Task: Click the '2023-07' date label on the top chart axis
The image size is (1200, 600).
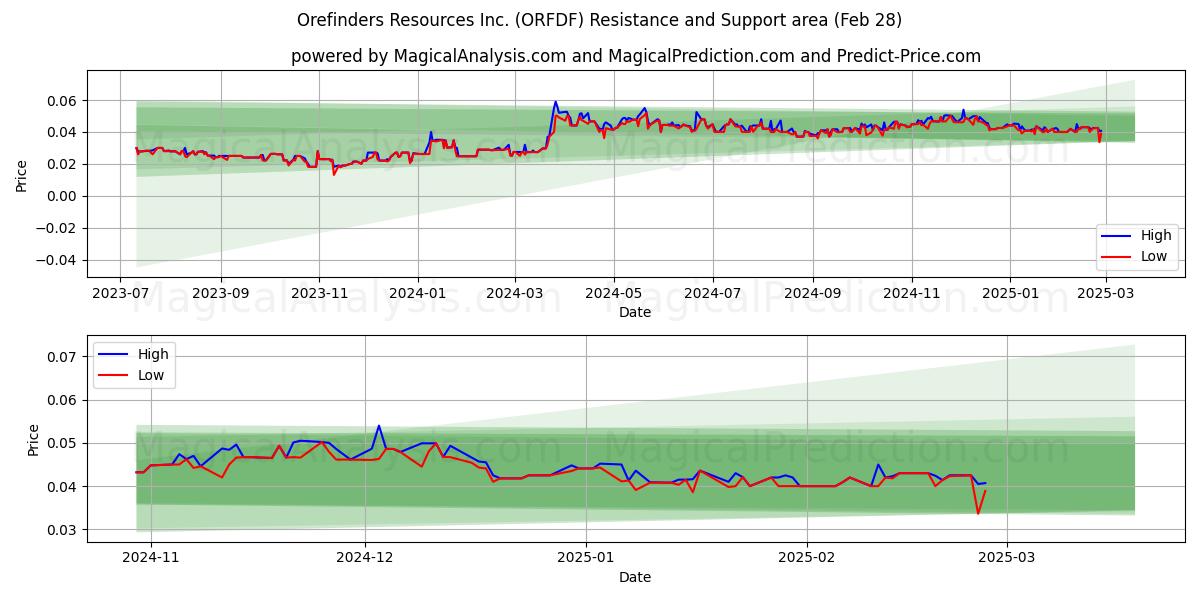Action: click(120, 294)
